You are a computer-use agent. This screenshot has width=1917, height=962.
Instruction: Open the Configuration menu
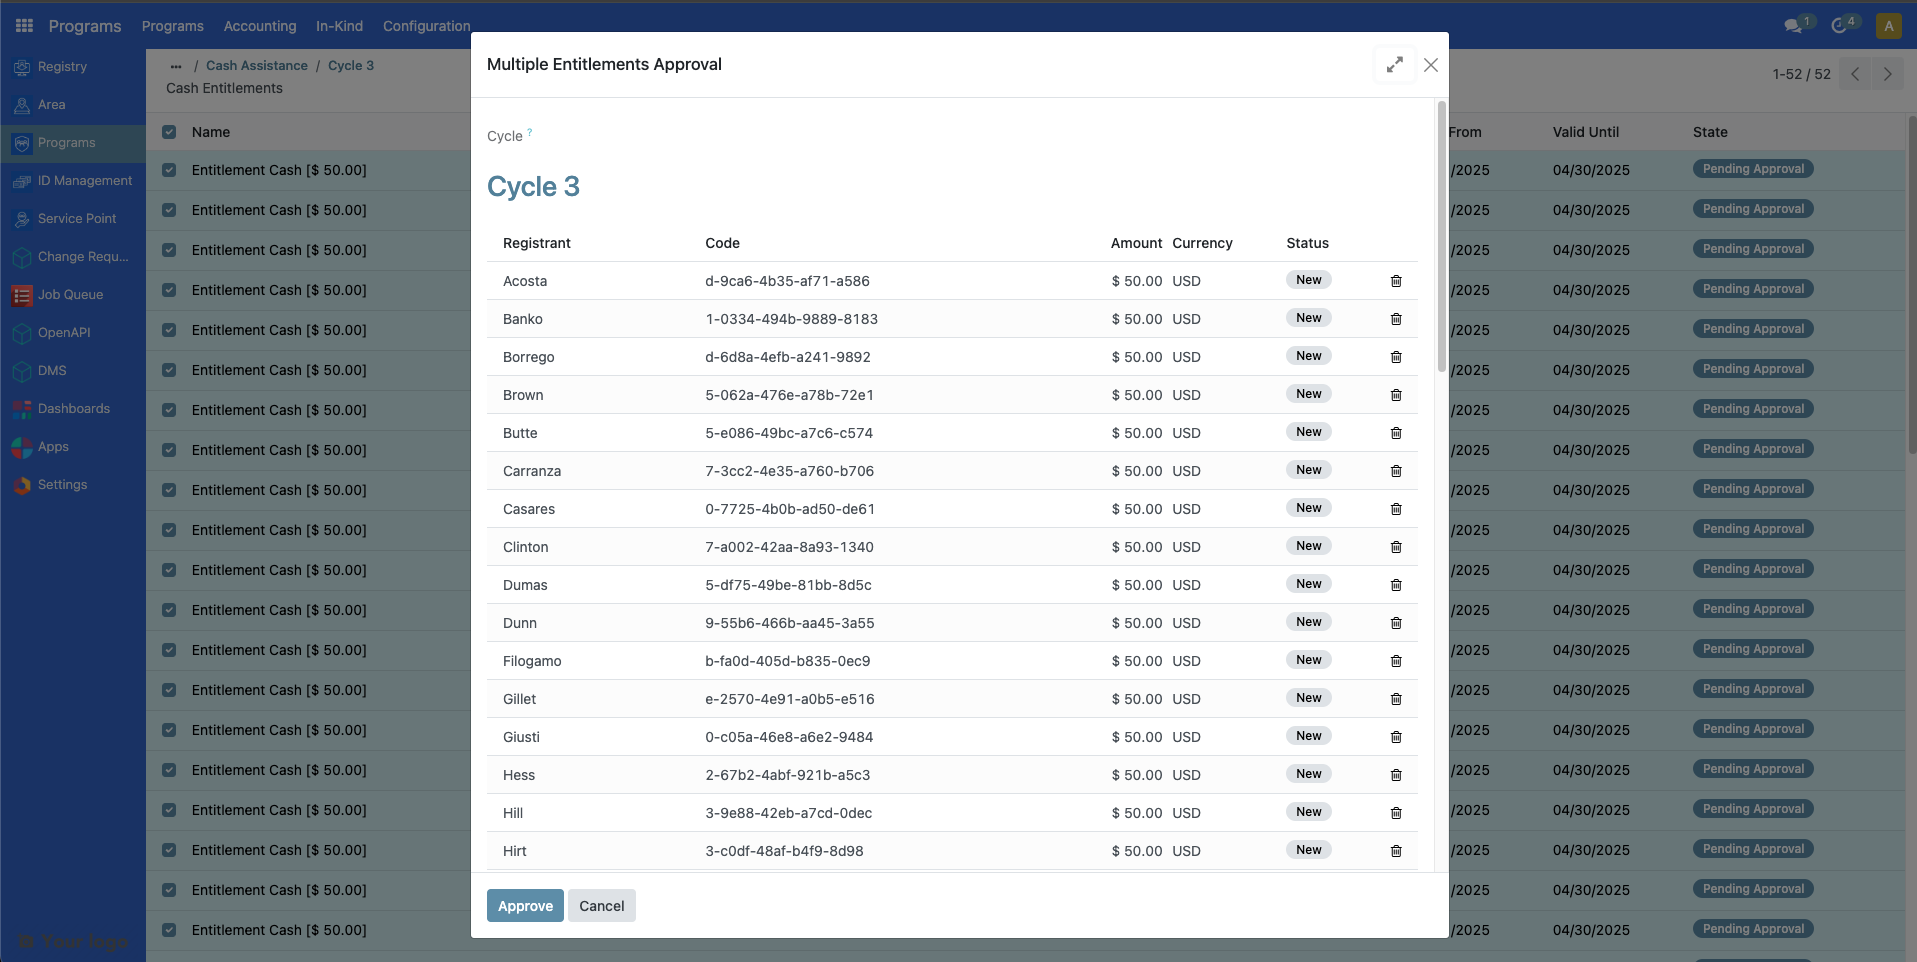point(426,26)
